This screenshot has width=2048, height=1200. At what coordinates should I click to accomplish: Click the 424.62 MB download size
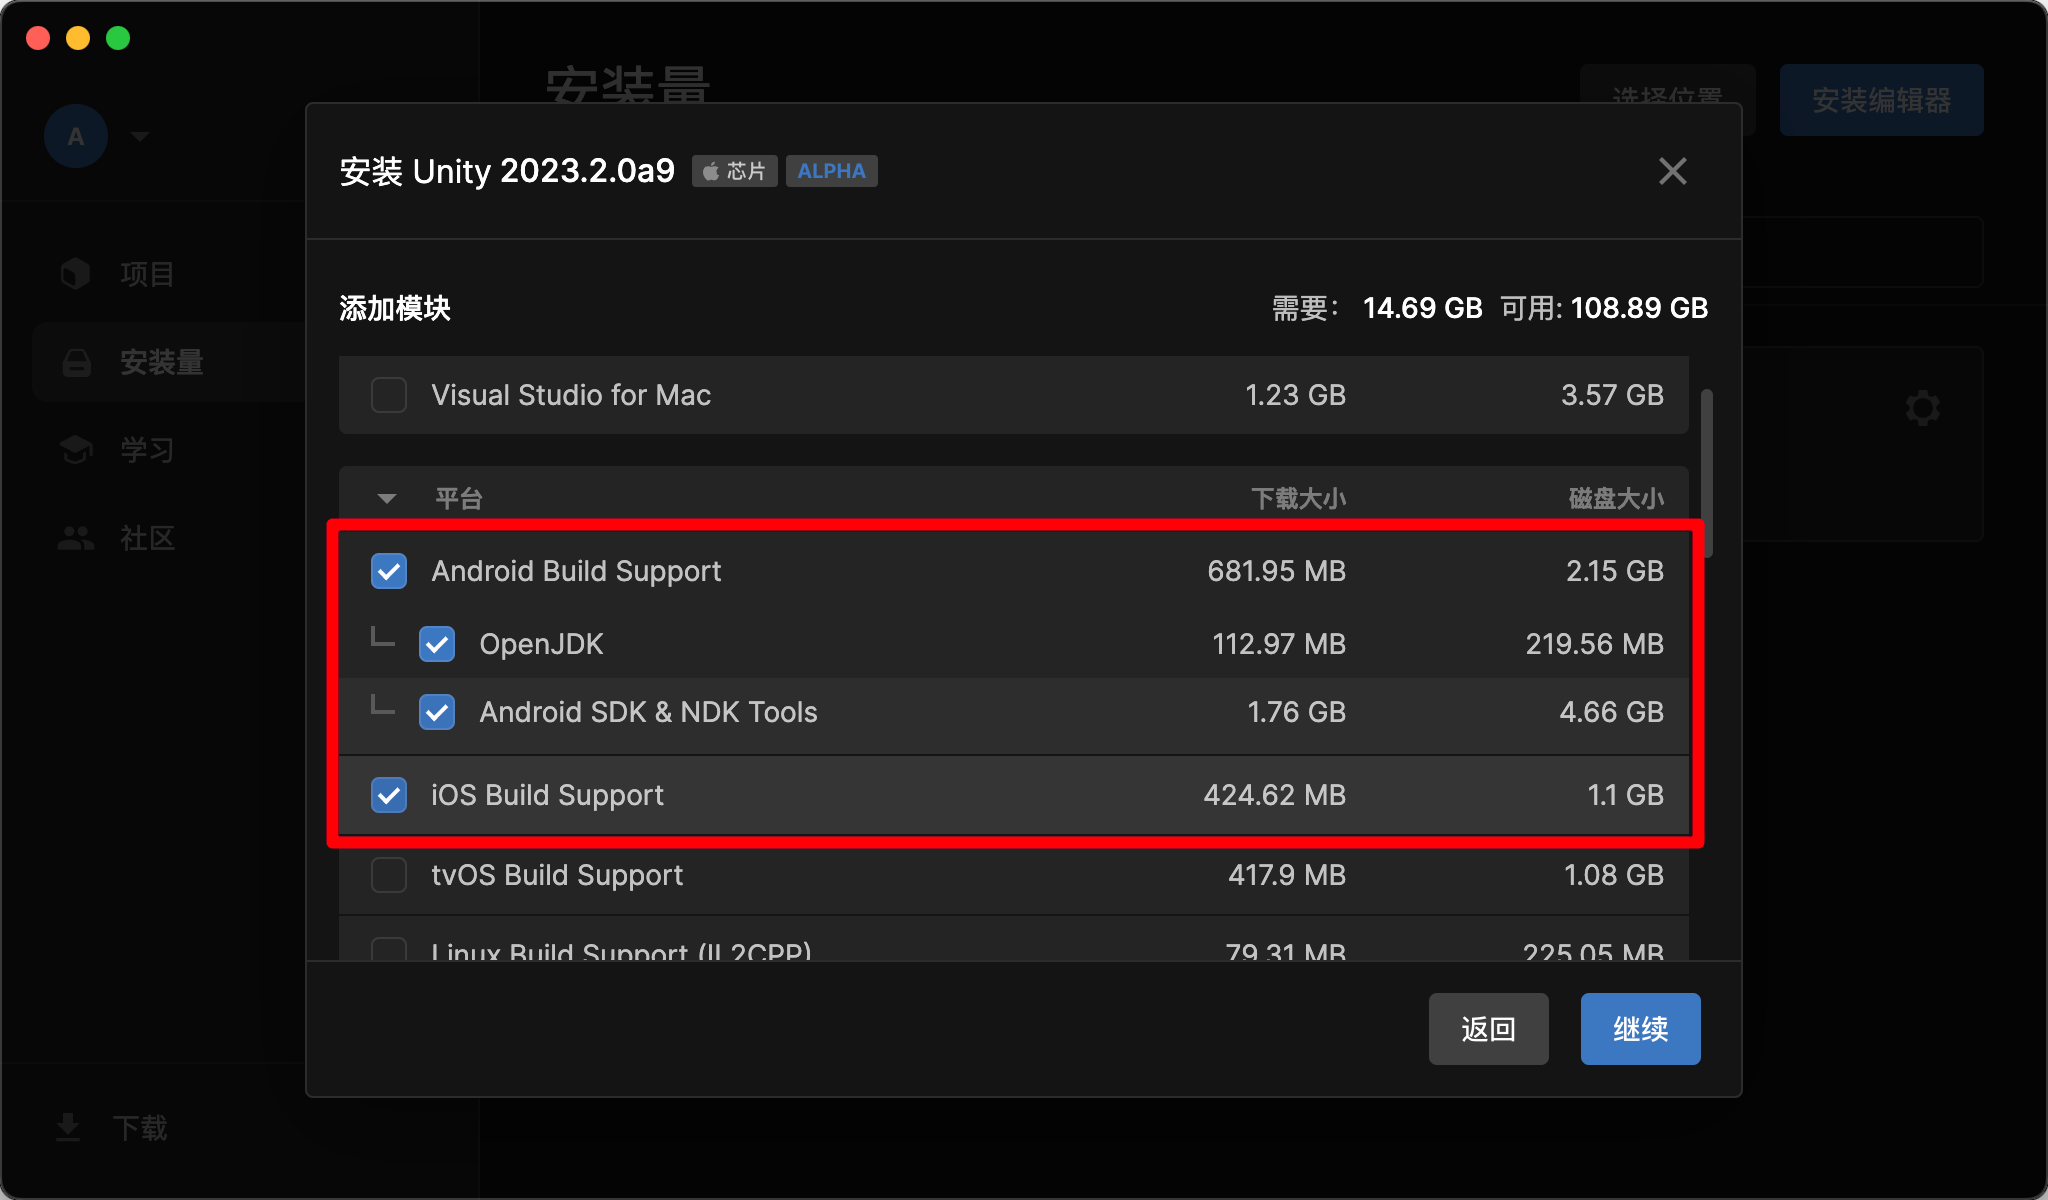tap(1274, 795)
